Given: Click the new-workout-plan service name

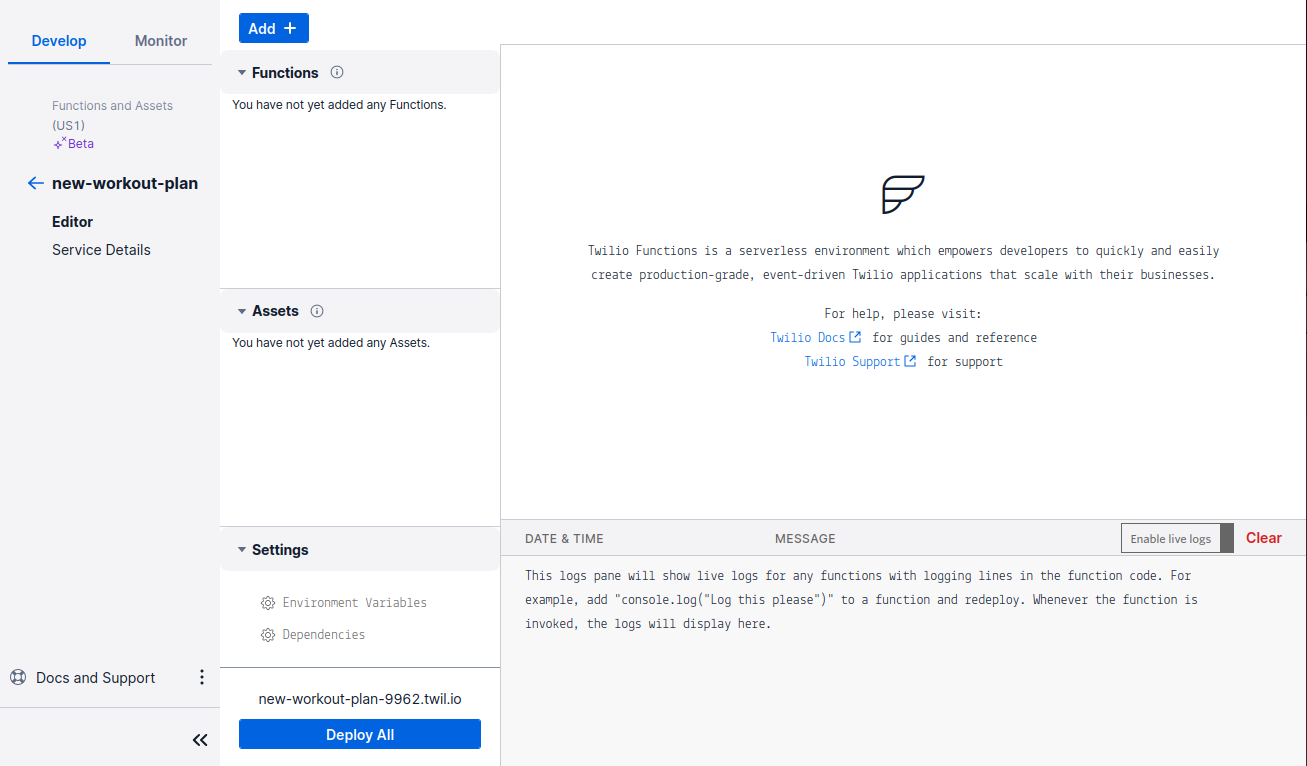Looking at the screenshot, I should pos(125,183).
